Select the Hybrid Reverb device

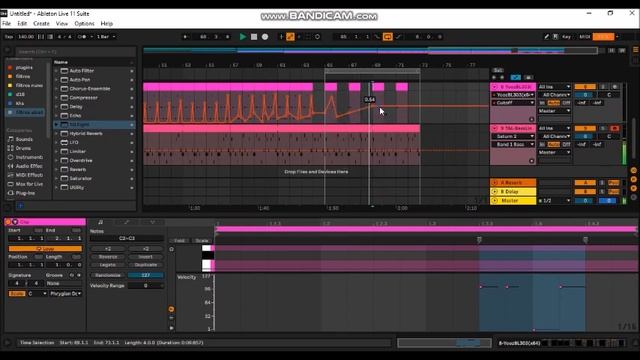pyautogui.click(x=86, y=133)
